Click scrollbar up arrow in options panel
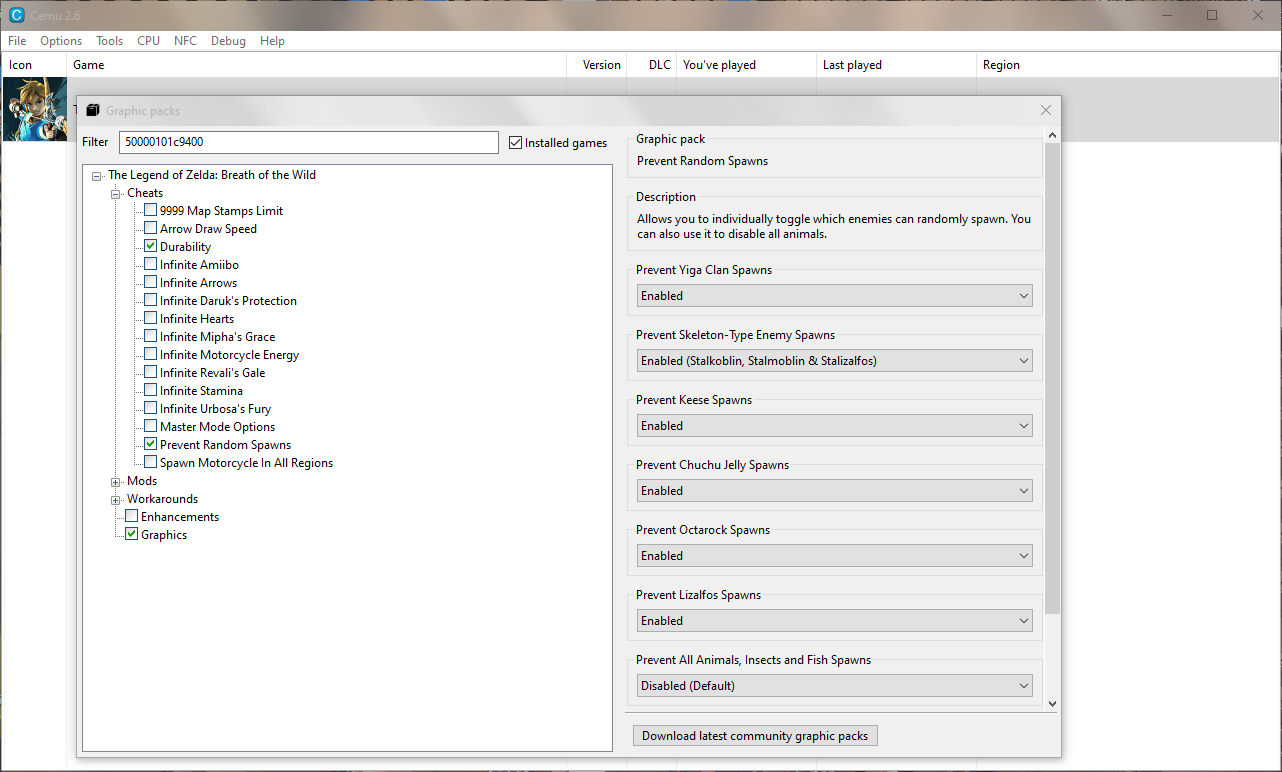 (x=1052, y=135)
